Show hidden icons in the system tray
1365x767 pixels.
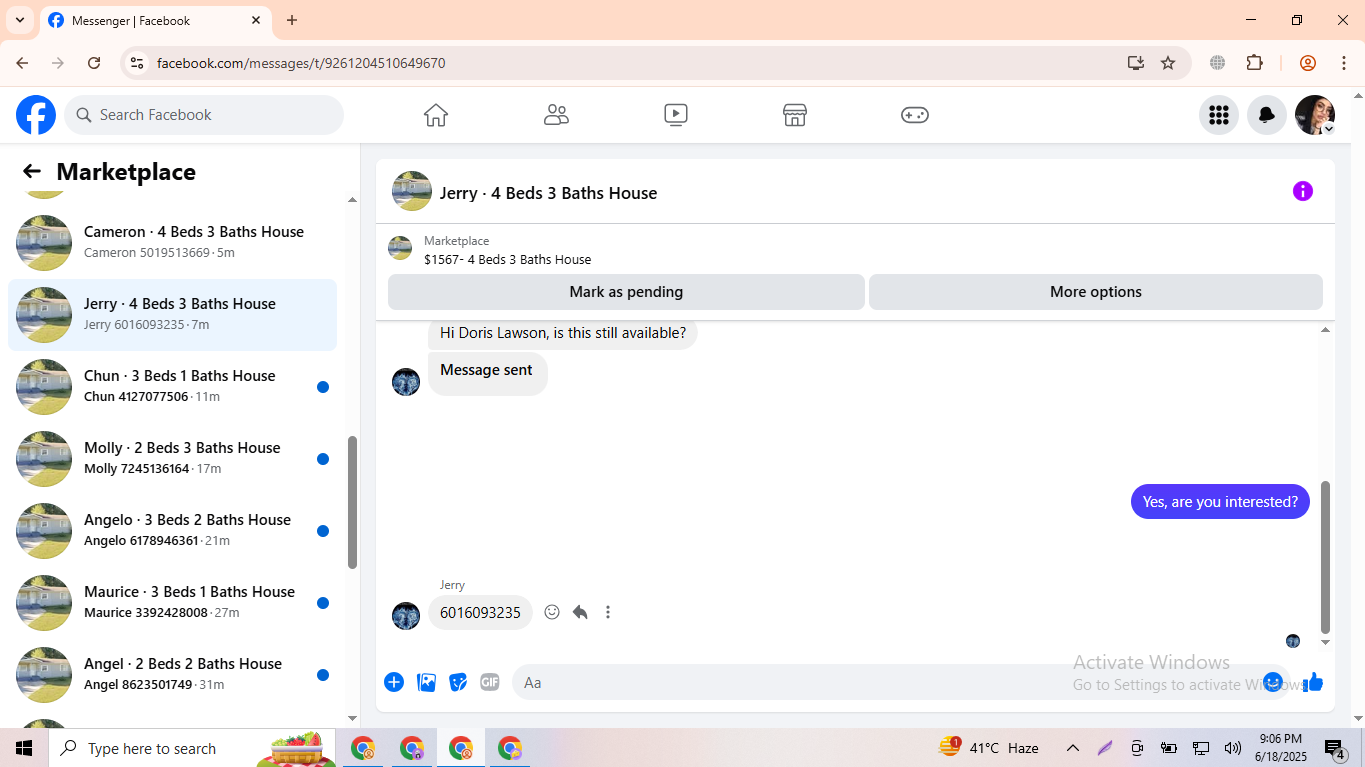pos(1073,748)
